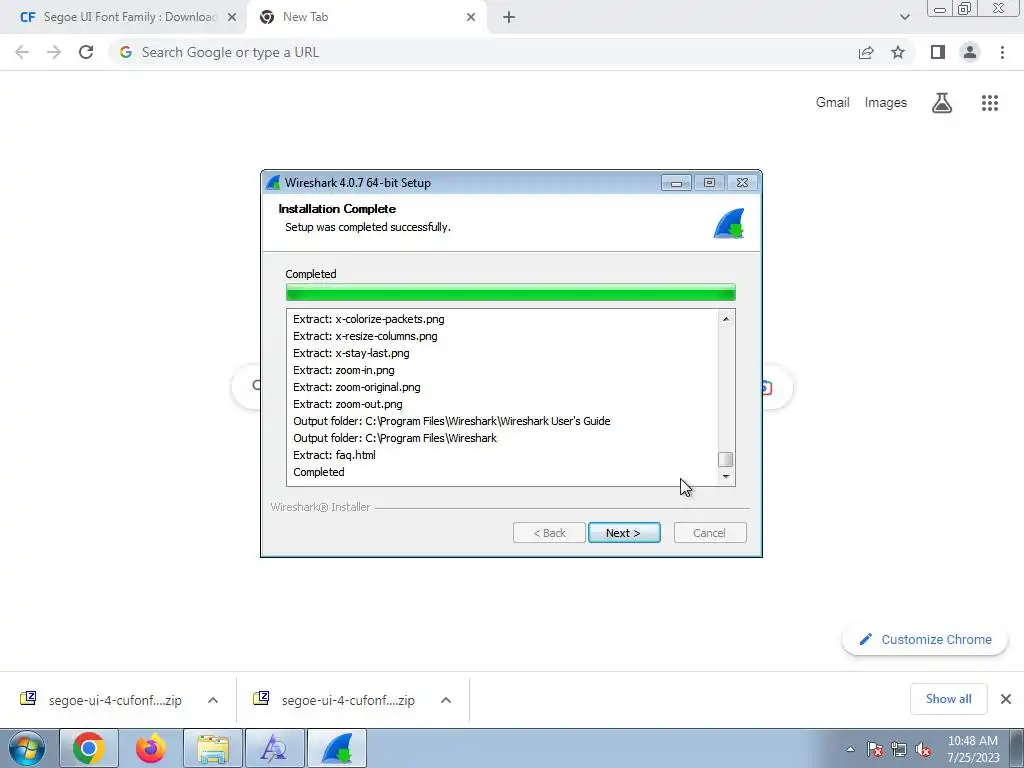Click the Chrome forward arrow
The width and height of the screenshot is (1024, 768).
(54, 52)
